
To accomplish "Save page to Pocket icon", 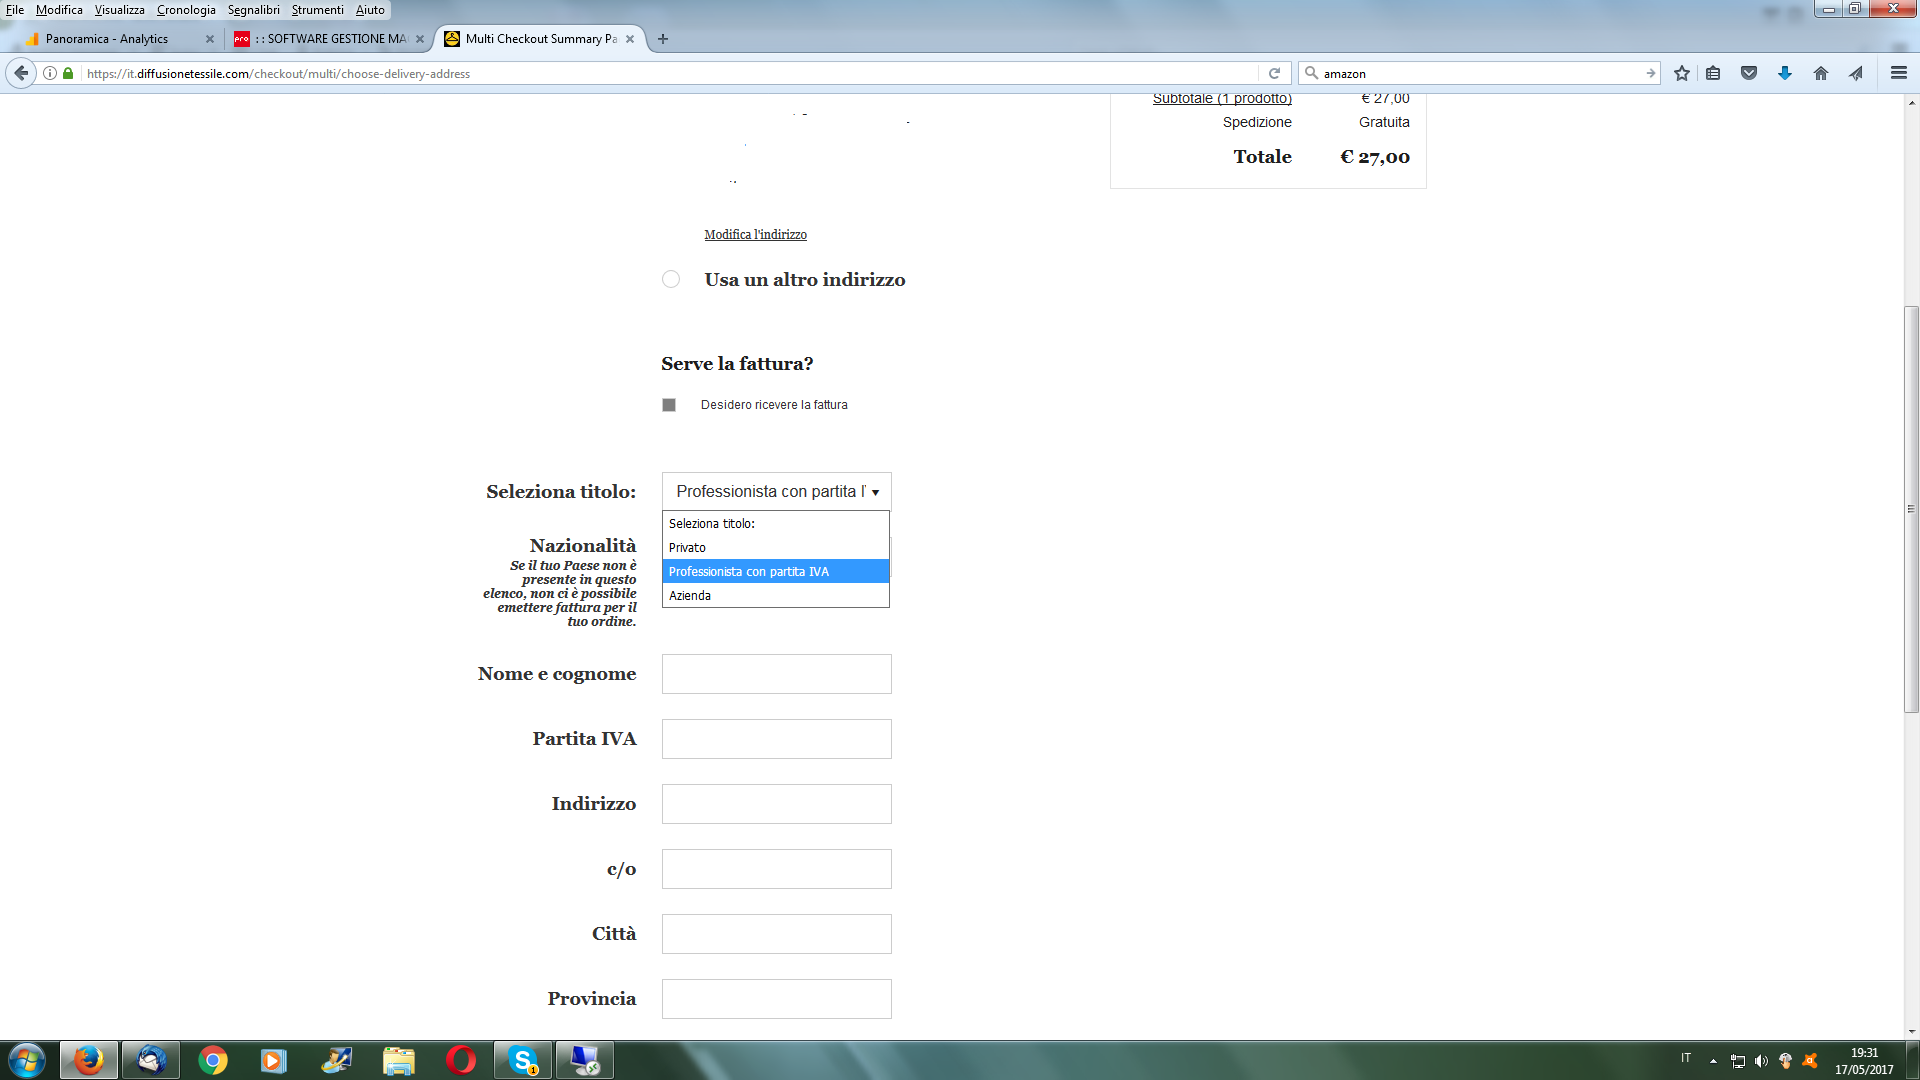I will tap(1749, 73).
